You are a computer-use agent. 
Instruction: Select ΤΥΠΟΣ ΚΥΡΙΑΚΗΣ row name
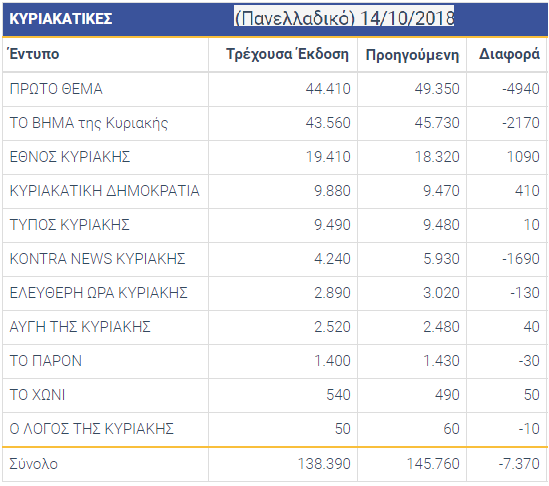tap(69, 224)
